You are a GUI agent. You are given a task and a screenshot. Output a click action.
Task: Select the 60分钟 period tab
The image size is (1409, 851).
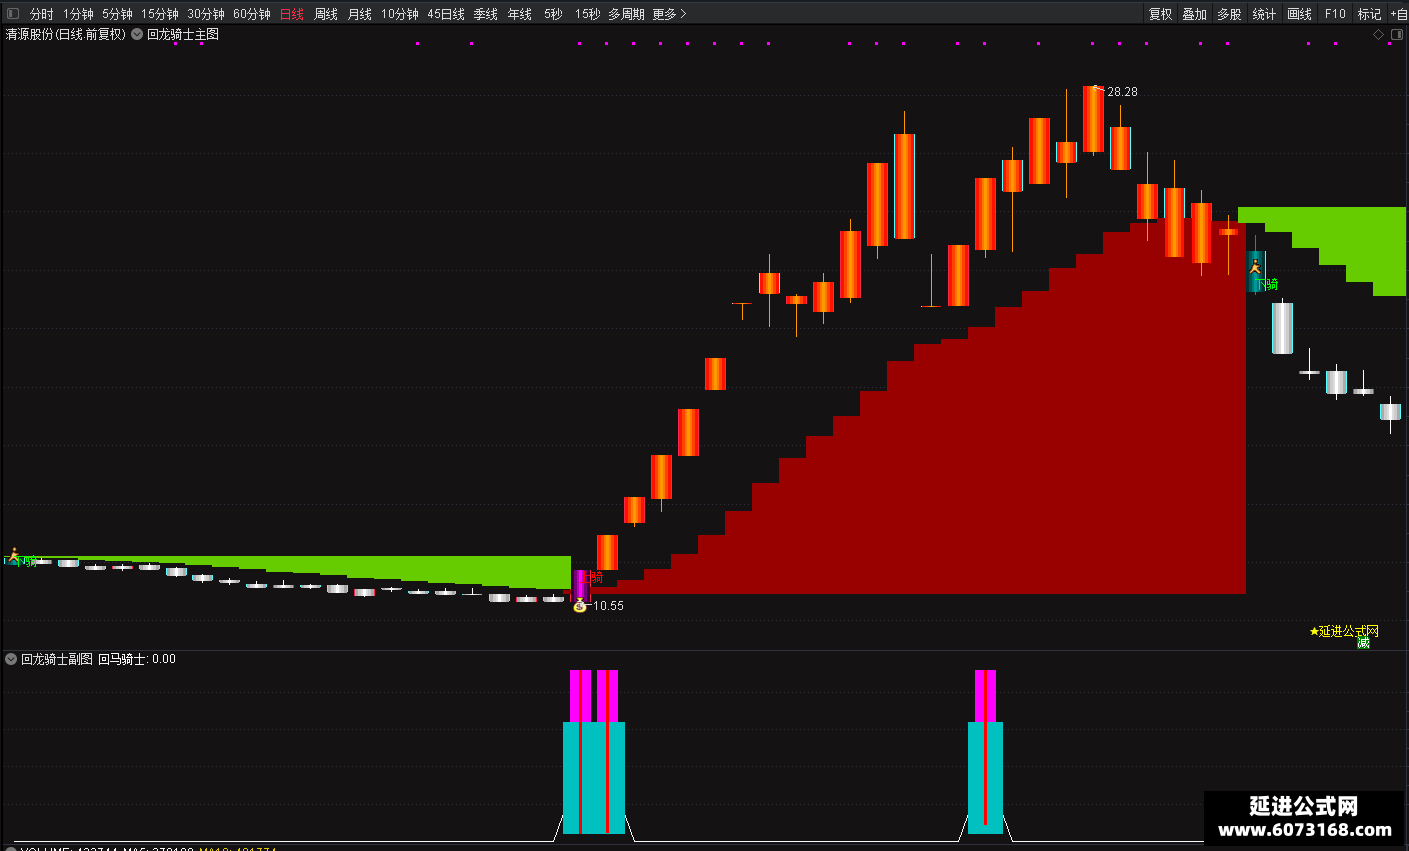pos(252,14)
